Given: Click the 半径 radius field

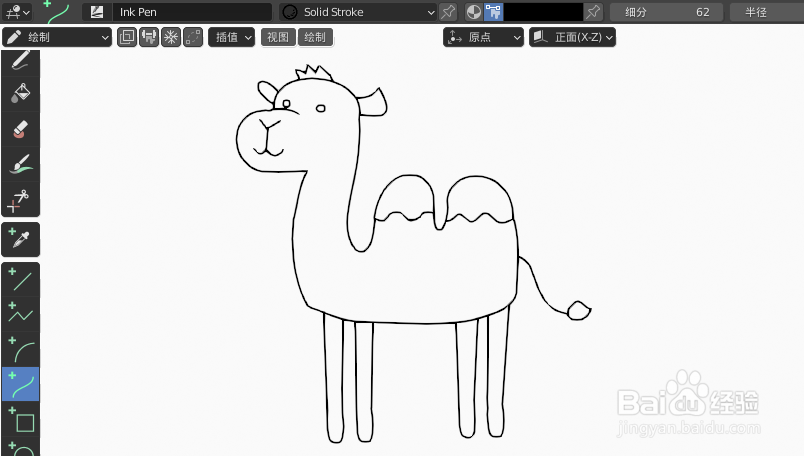Looking at the screenshot, I should (767, 12).
